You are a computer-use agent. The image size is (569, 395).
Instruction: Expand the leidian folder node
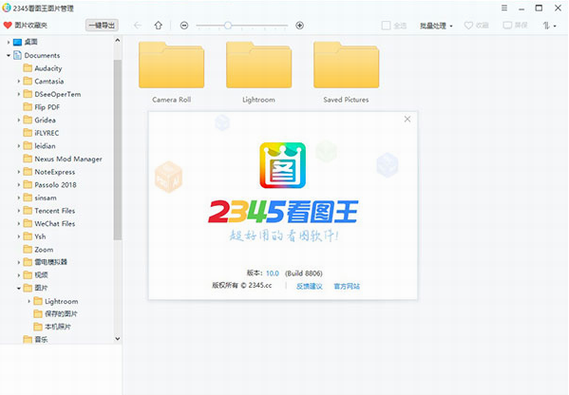click(x=19, y=146)
